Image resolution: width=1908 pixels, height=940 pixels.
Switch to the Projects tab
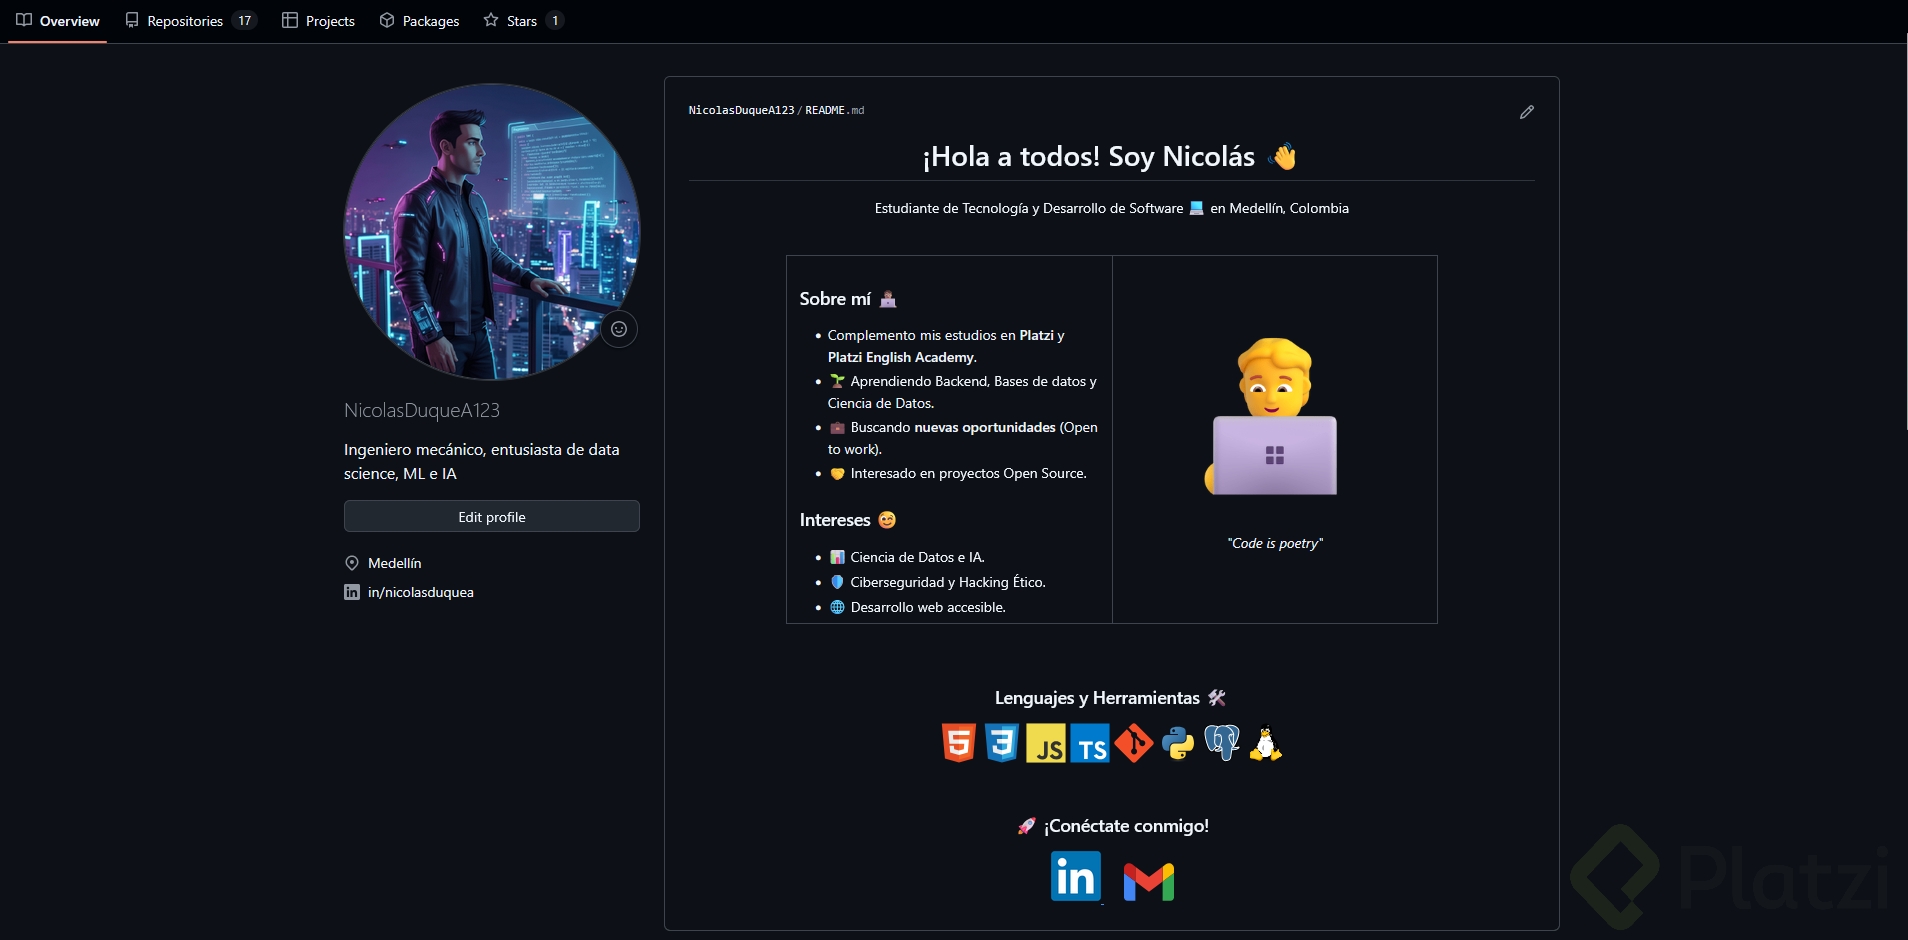click(x=318, y=20)
